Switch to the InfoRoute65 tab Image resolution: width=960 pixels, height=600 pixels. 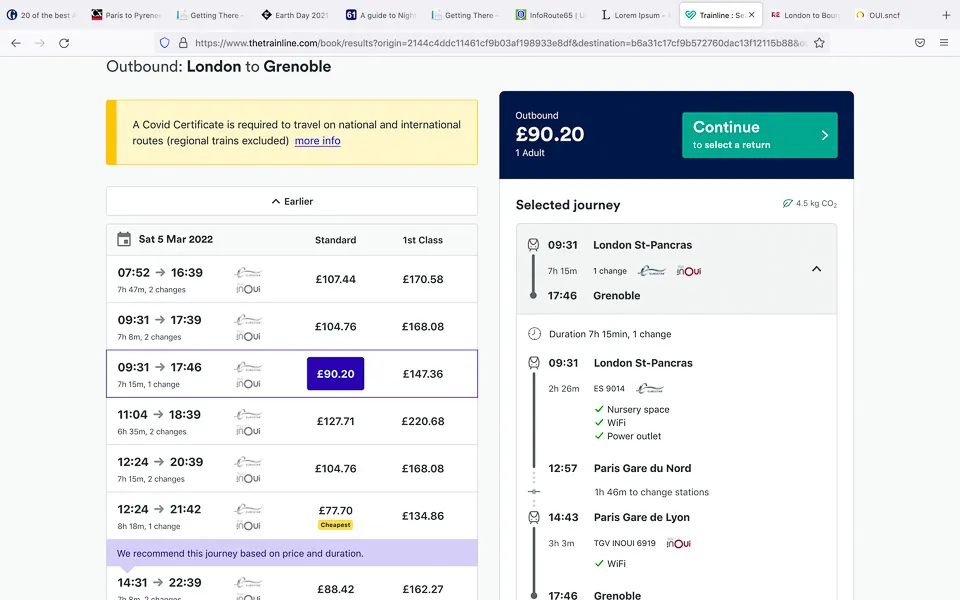tap(550, 15)
